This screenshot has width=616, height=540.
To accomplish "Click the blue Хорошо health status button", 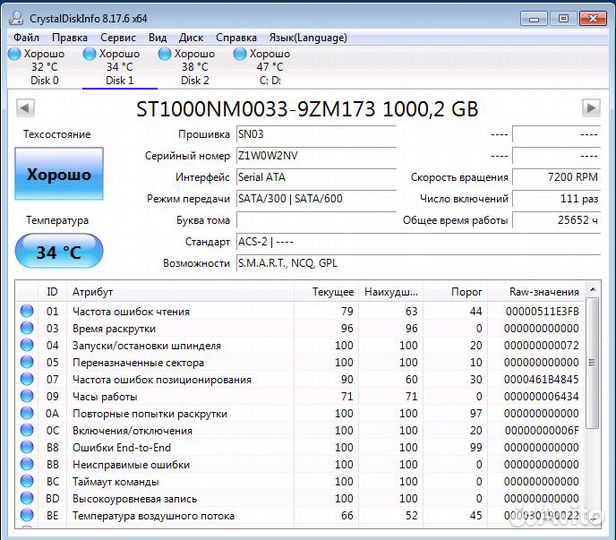I will (x=59, y=174).
